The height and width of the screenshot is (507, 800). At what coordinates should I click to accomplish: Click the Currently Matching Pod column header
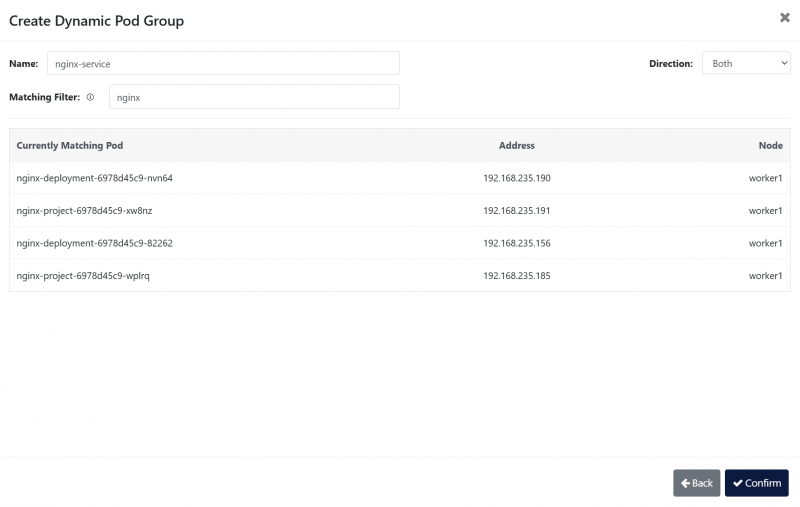click(x=70, y=145)
